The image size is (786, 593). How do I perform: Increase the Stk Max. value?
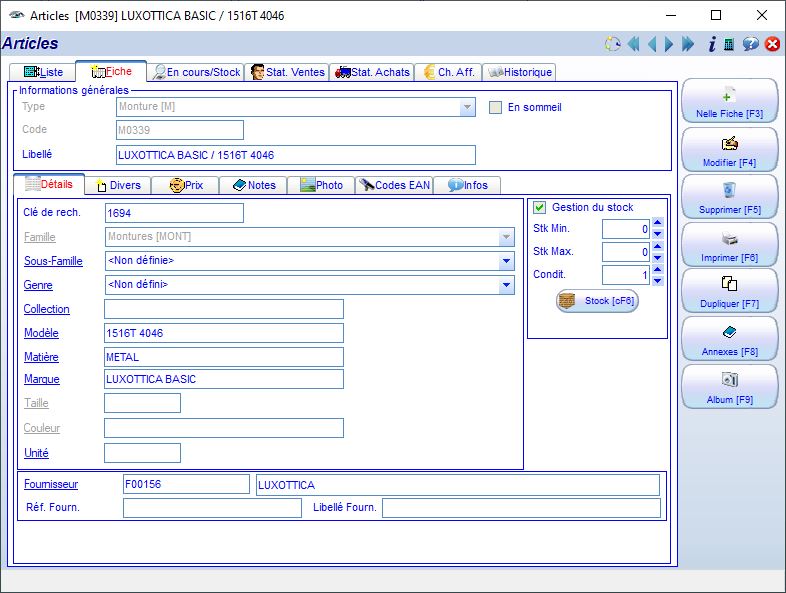(x=658, y=246)
